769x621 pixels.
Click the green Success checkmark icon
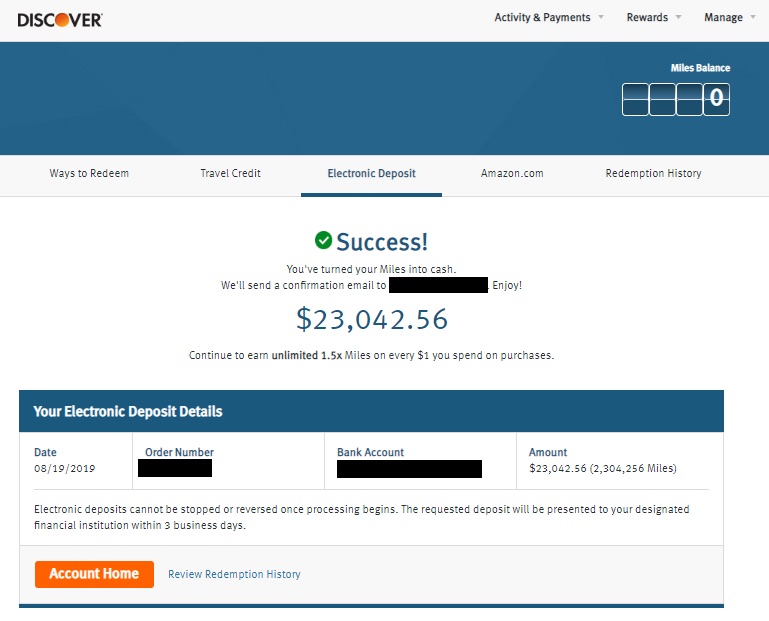[x=323, y=240]
